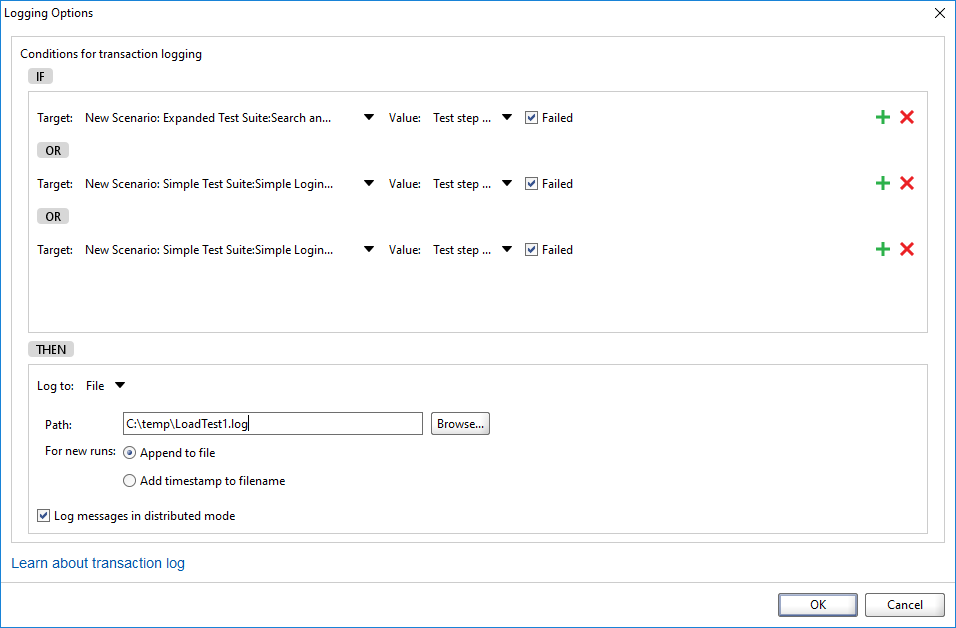Expand the 'Log to' File dropdown
This screenshot has height=628, width=956.
[120, 385]
